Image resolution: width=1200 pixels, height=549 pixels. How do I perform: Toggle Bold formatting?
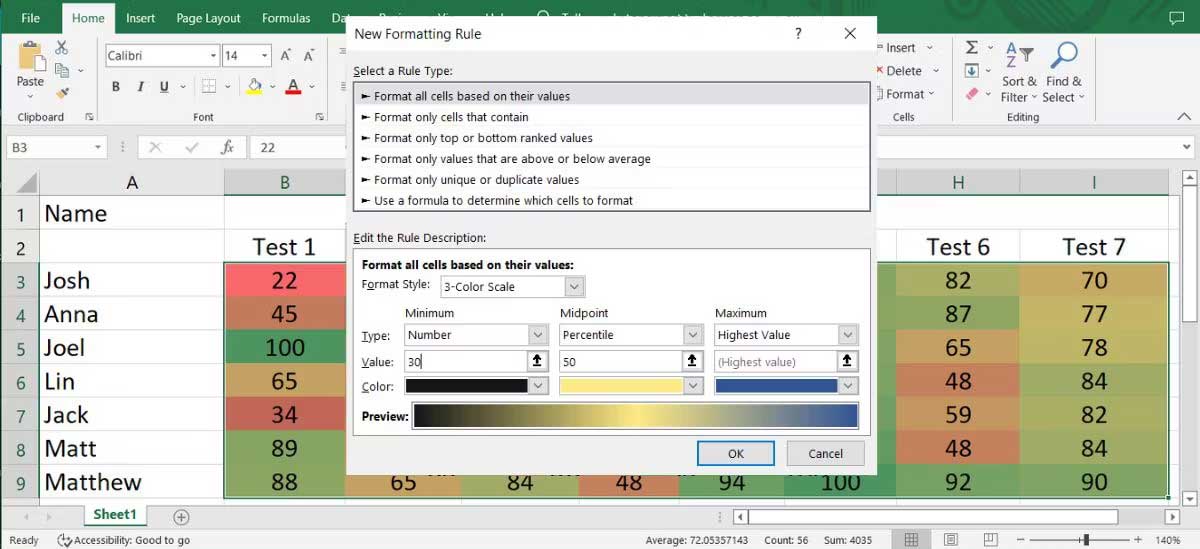(116, 87)
